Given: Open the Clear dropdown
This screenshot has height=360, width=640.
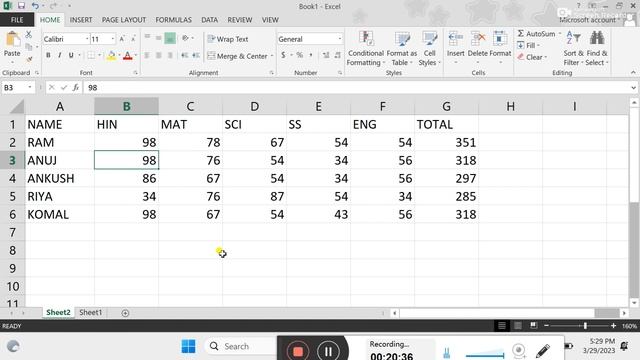Looking at the screenshot, I should click(x=533, y=57).
